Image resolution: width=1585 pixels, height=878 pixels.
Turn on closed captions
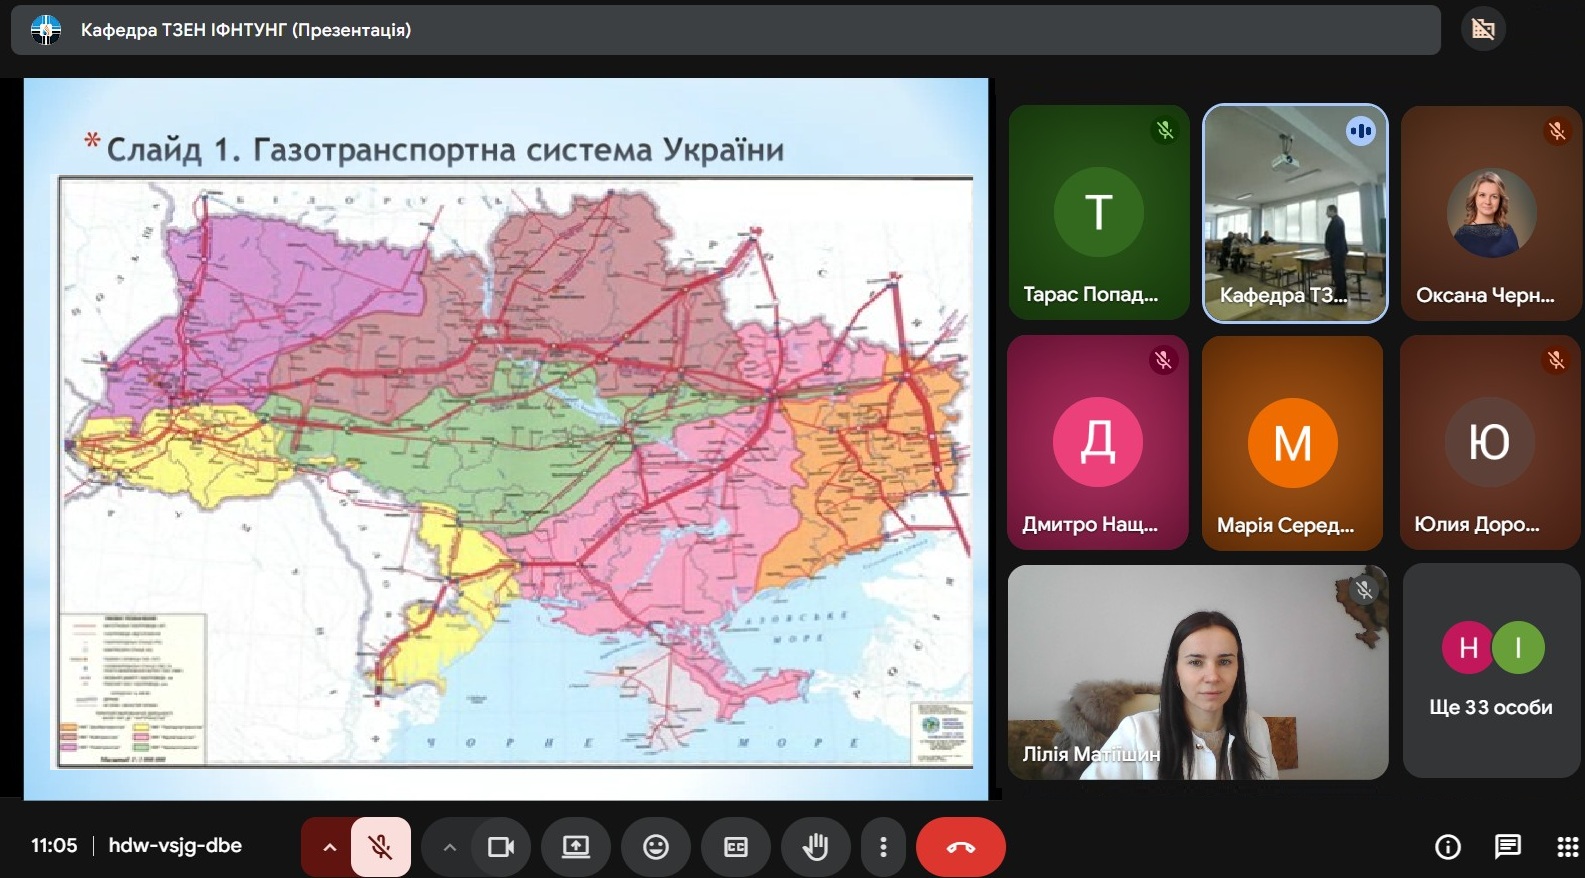(x=736, y=847)
